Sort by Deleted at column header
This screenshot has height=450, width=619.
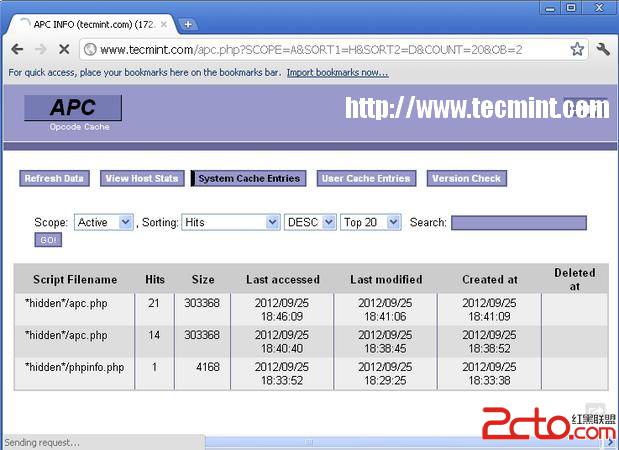[x=575, y=279]
